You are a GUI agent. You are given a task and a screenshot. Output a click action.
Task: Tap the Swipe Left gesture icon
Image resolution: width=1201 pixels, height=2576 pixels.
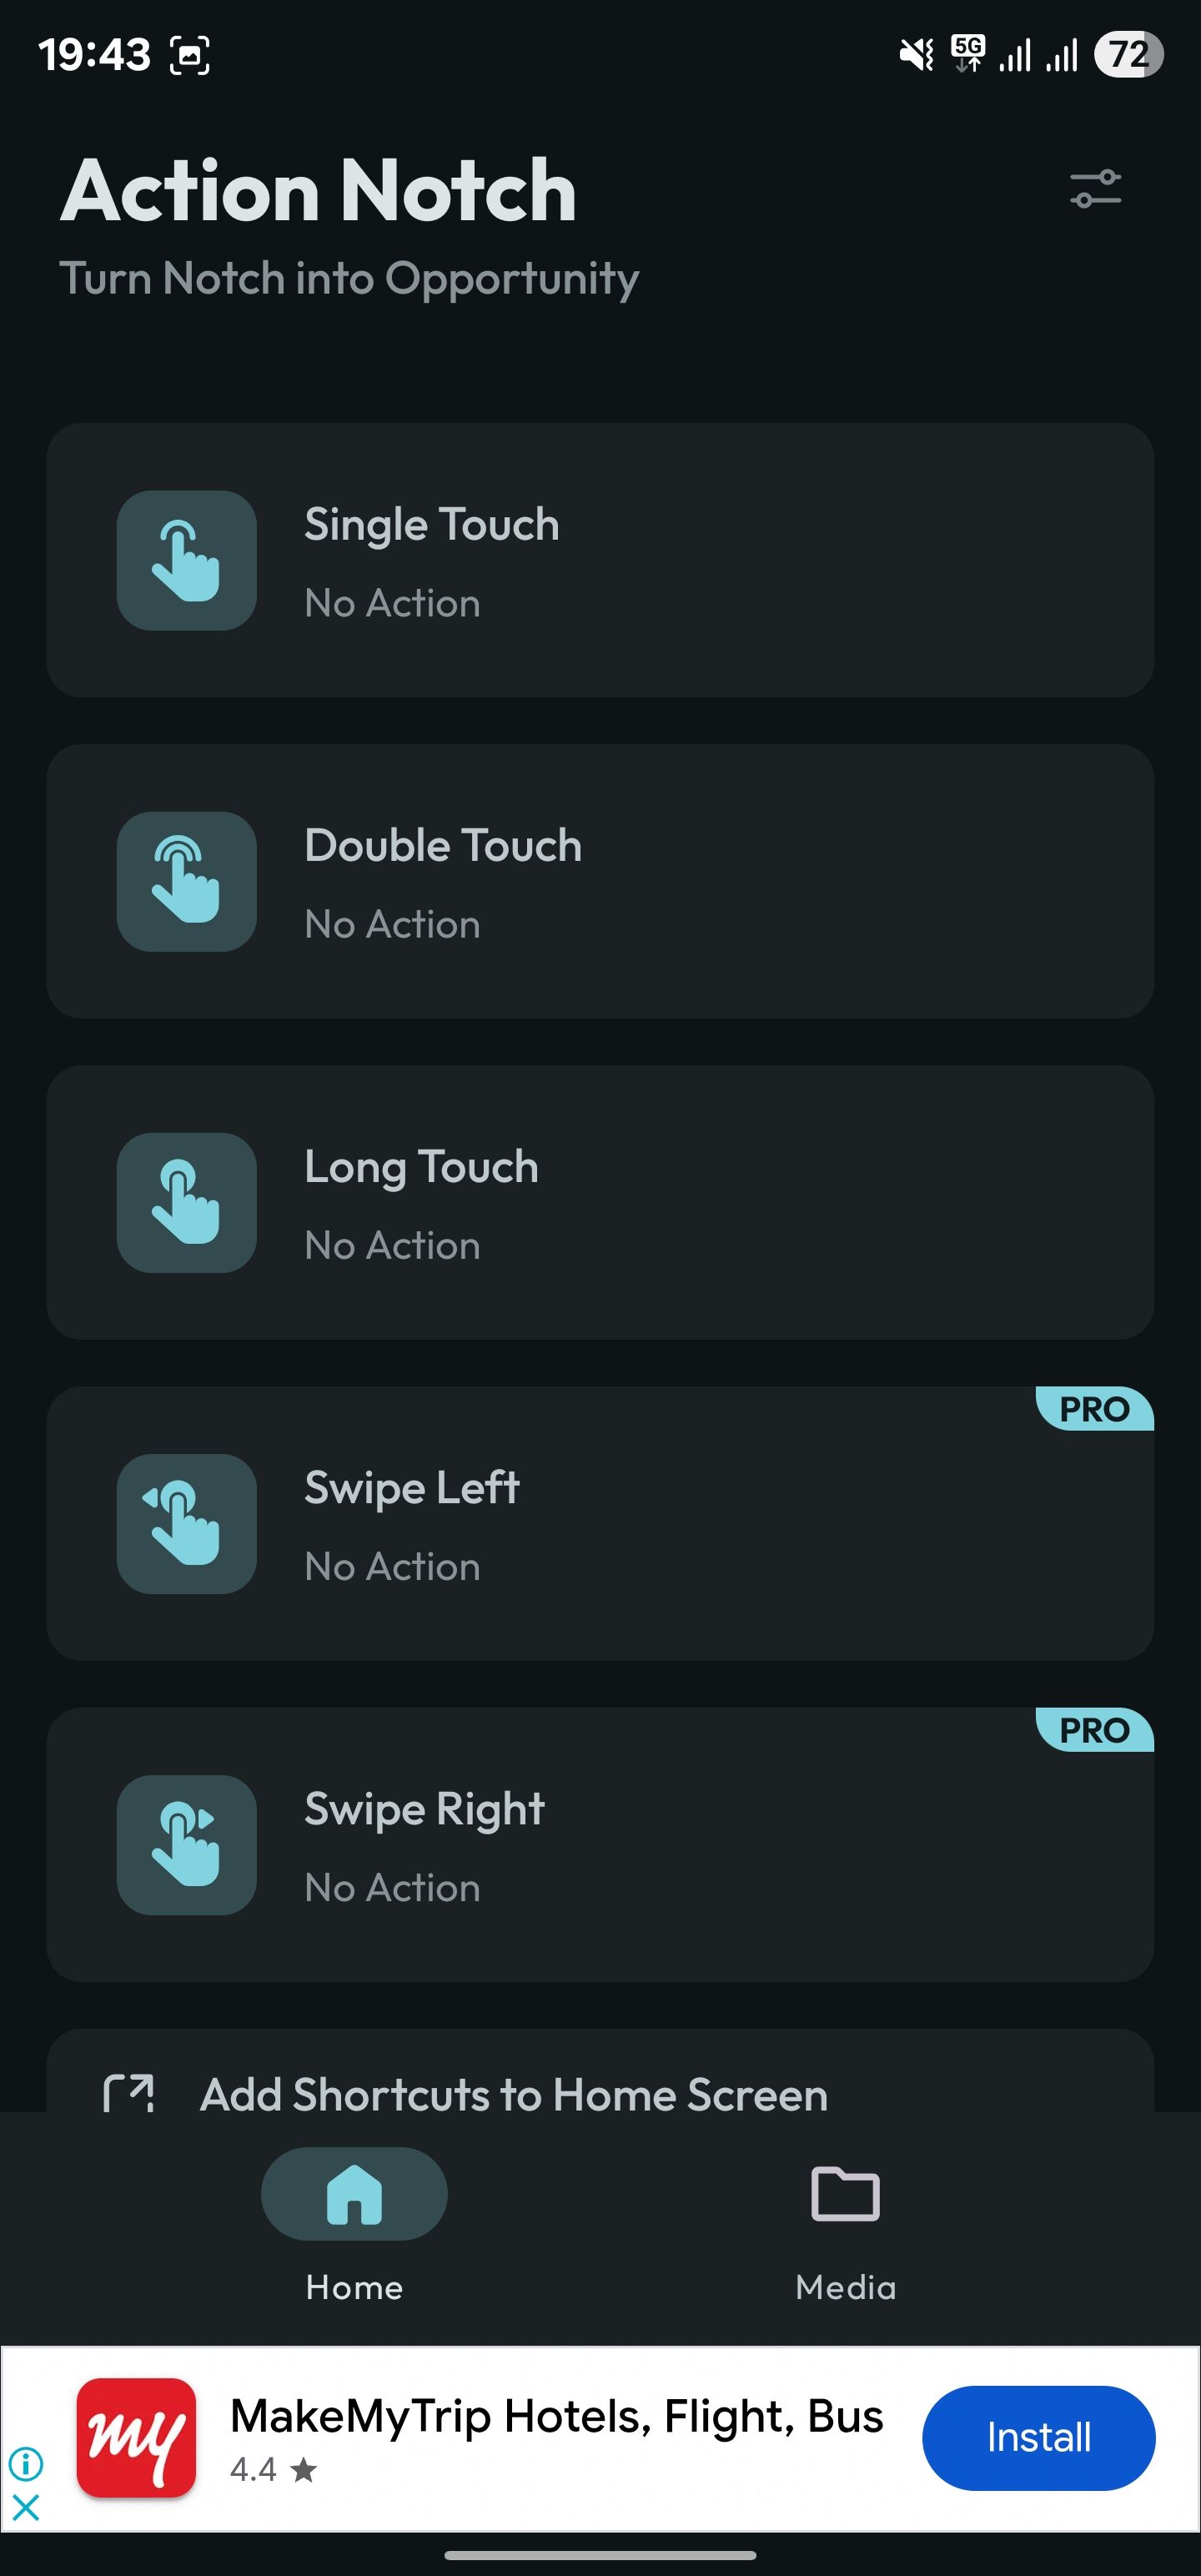tap(186, 1523)
